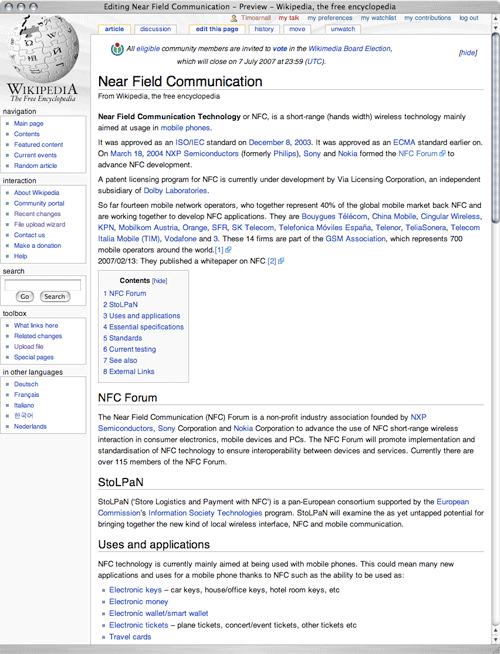Open the discussion tab
Screen dimensions: 500x654
point(156,29)
